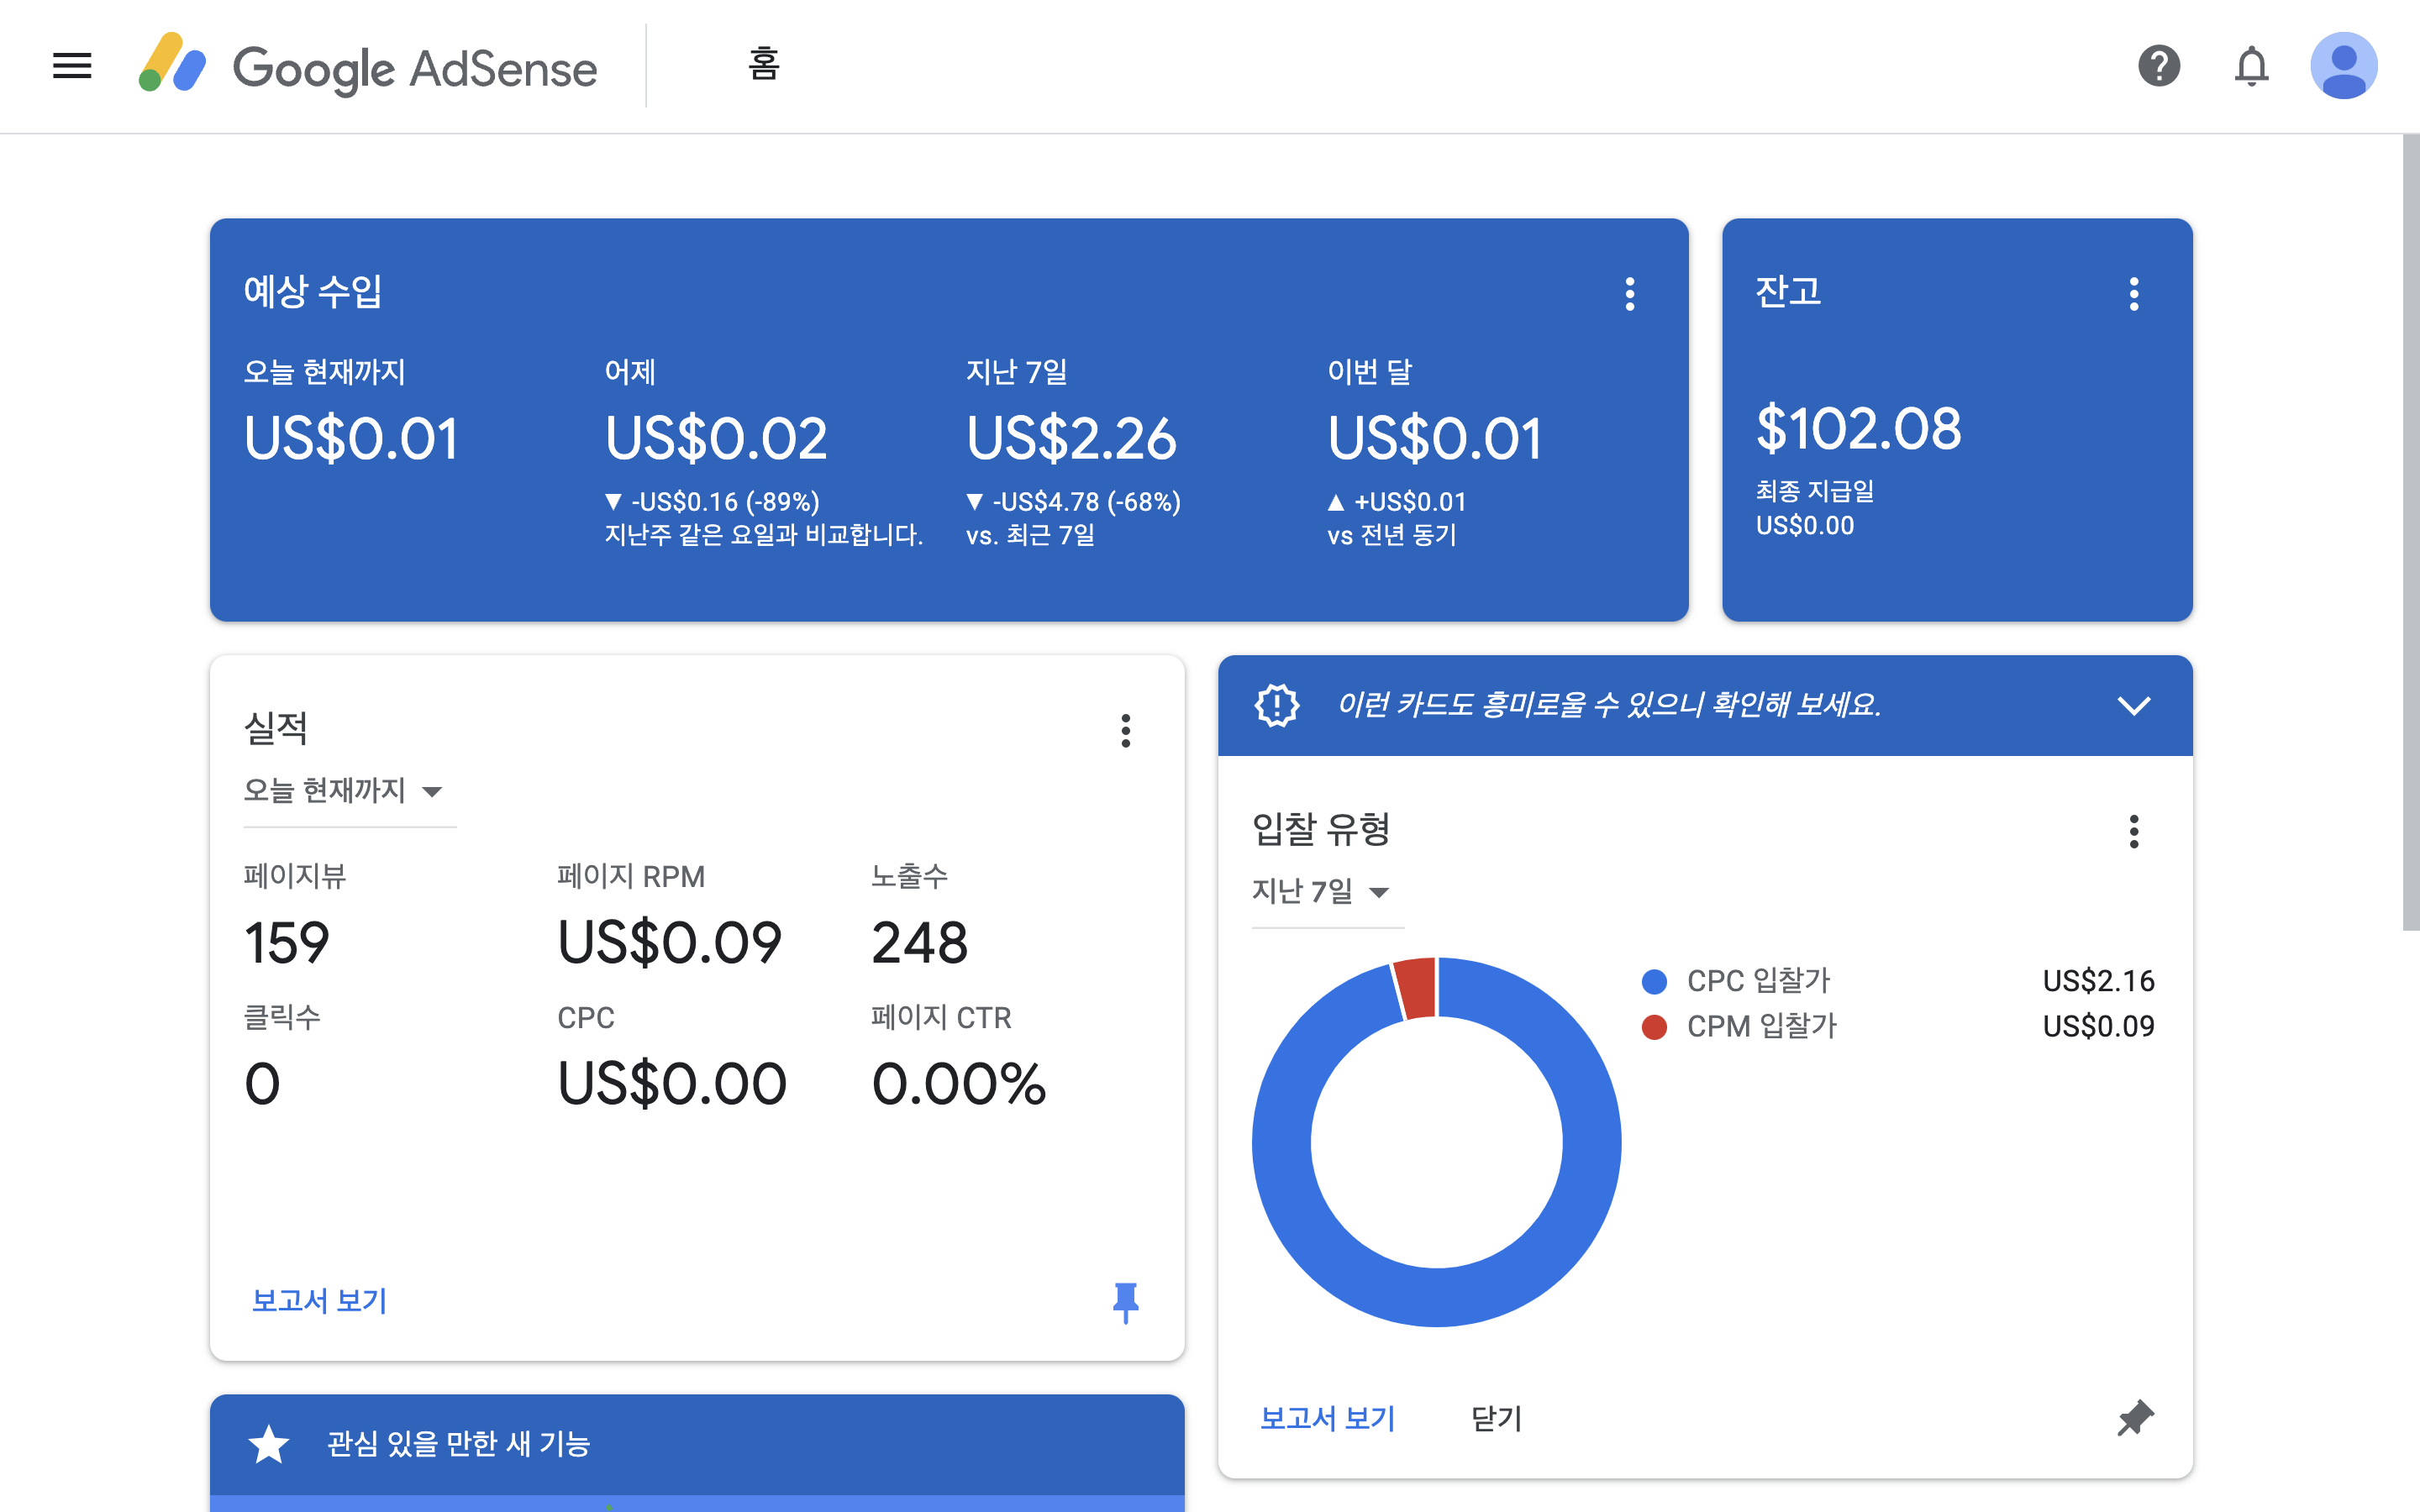Screen dimensions: 2420x1512
Task: Click the page vertical scrollbar
Action: (2410, 532)
